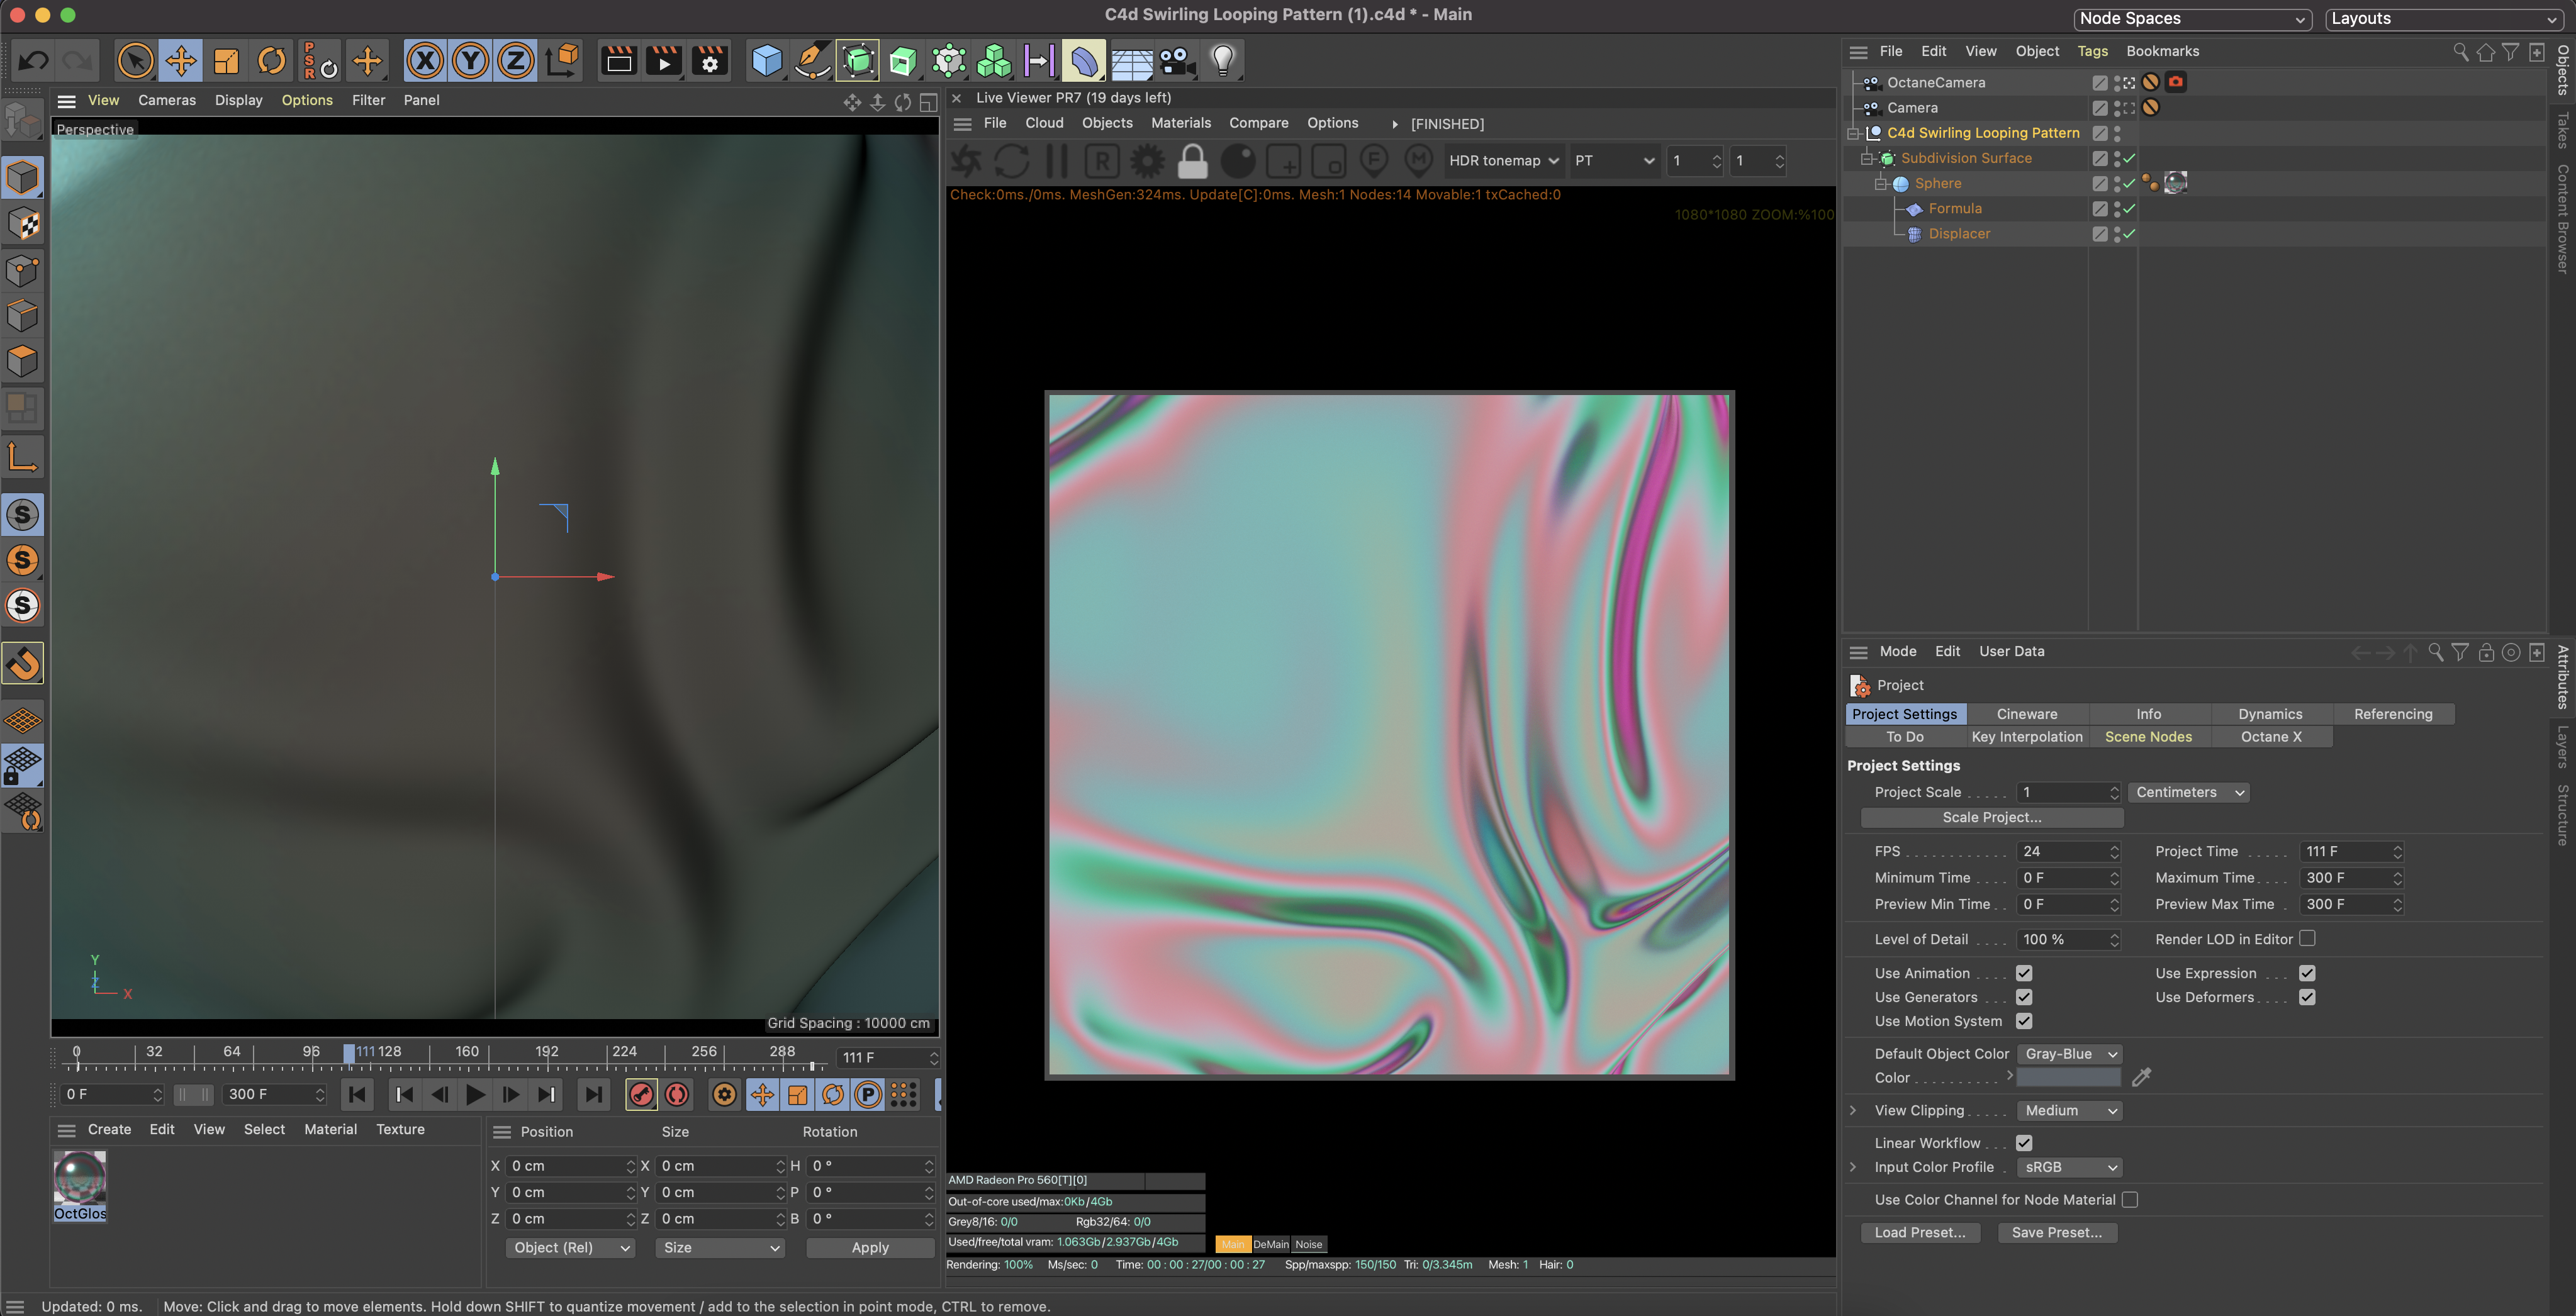The height and width of the screenshot is (1316, 2576).
Task: Toggle the Linear Workflow checkbox
Action: 2023,1143
